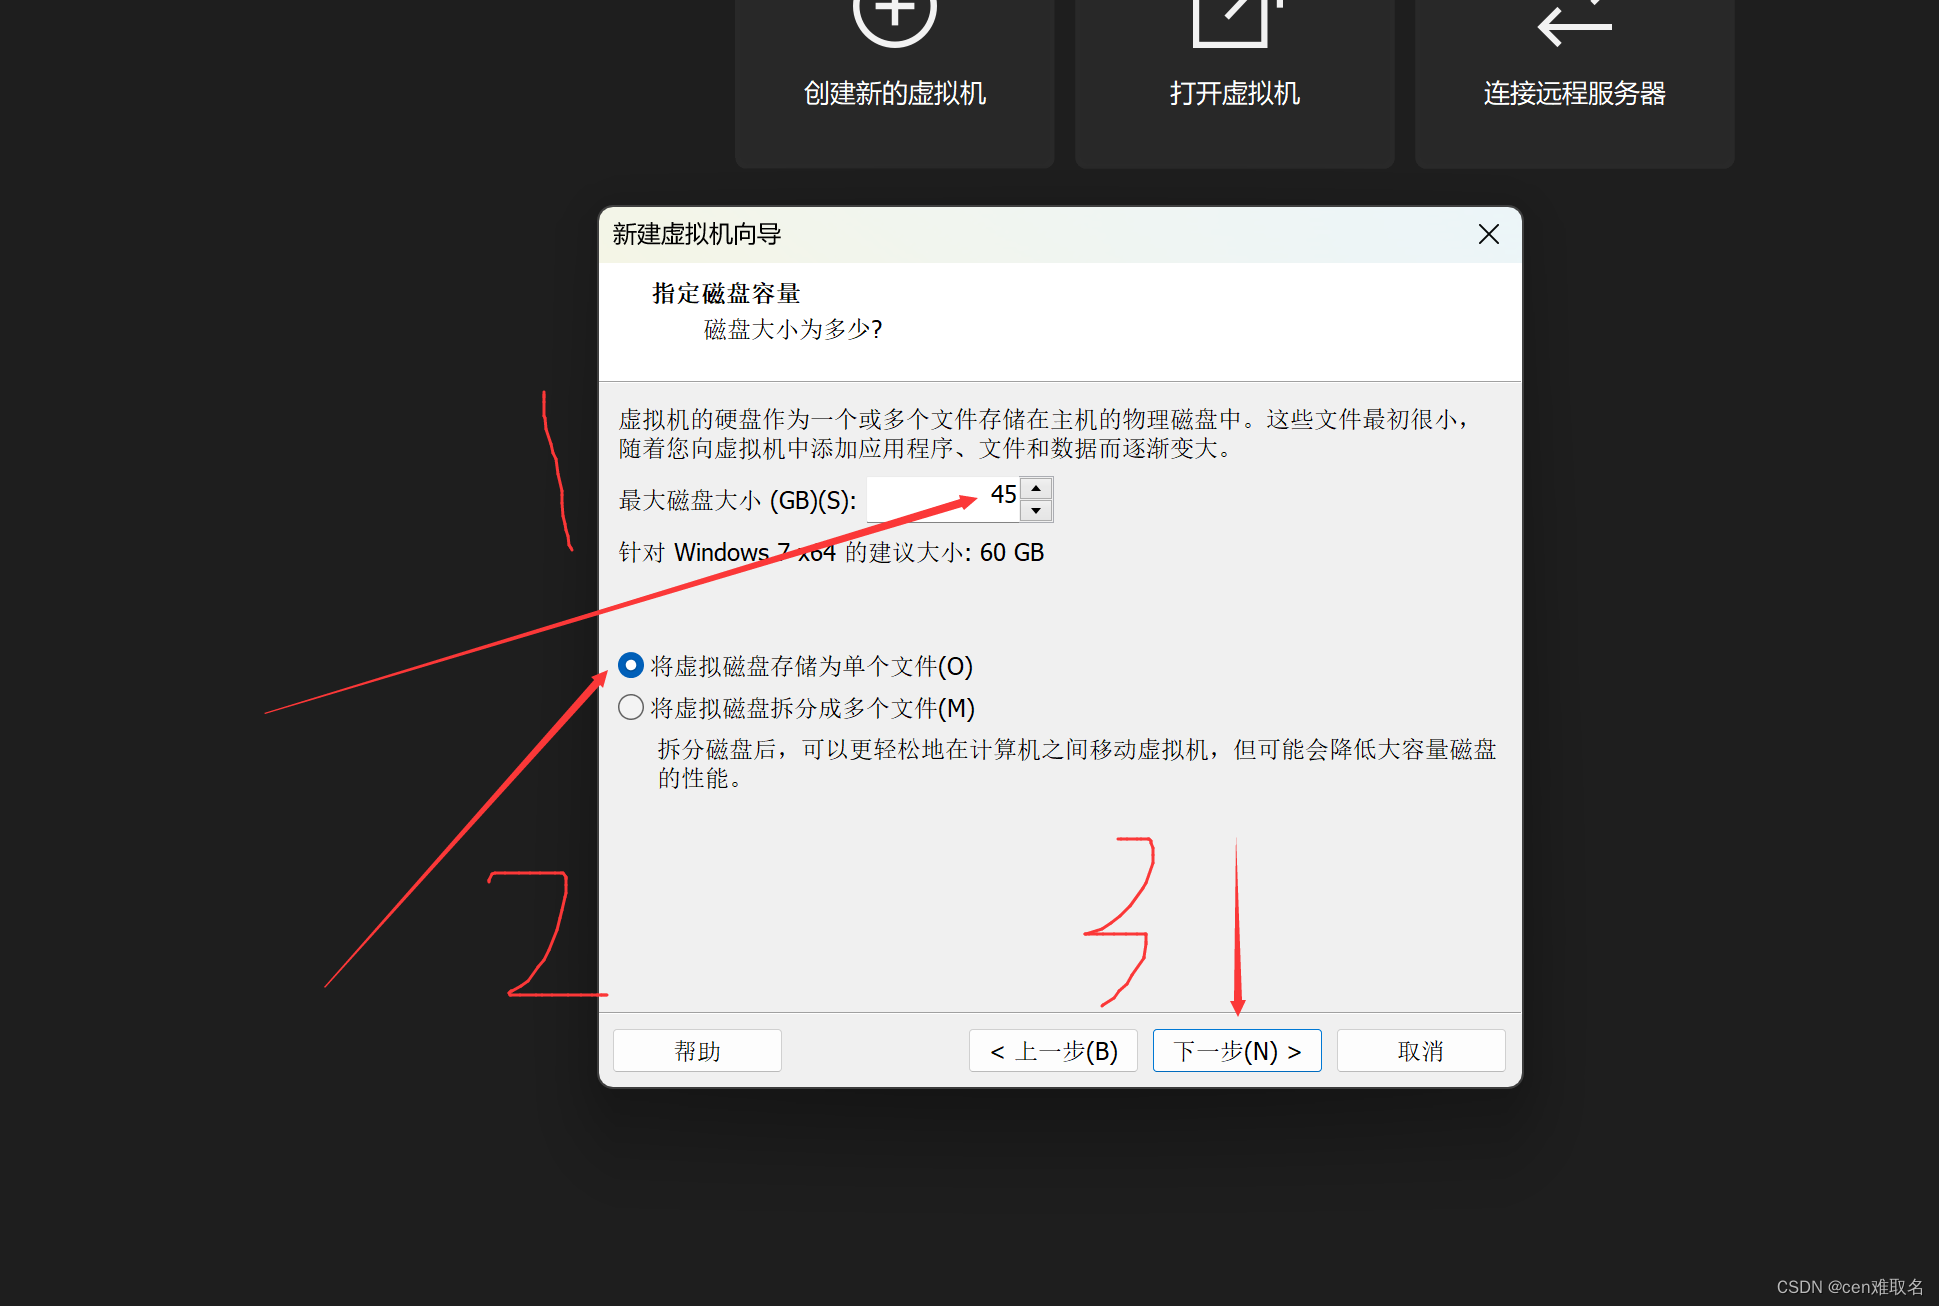Click the 帮助 help button

[x=697, y=1051]
